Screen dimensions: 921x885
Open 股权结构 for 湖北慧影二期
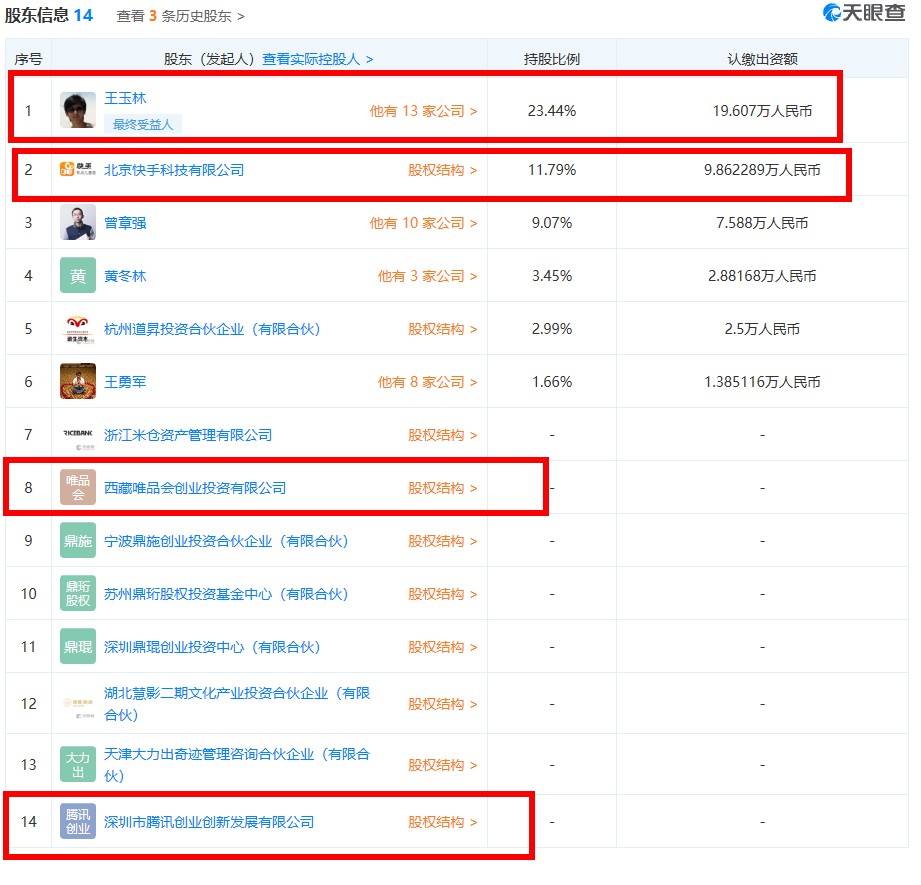(442, 704)
